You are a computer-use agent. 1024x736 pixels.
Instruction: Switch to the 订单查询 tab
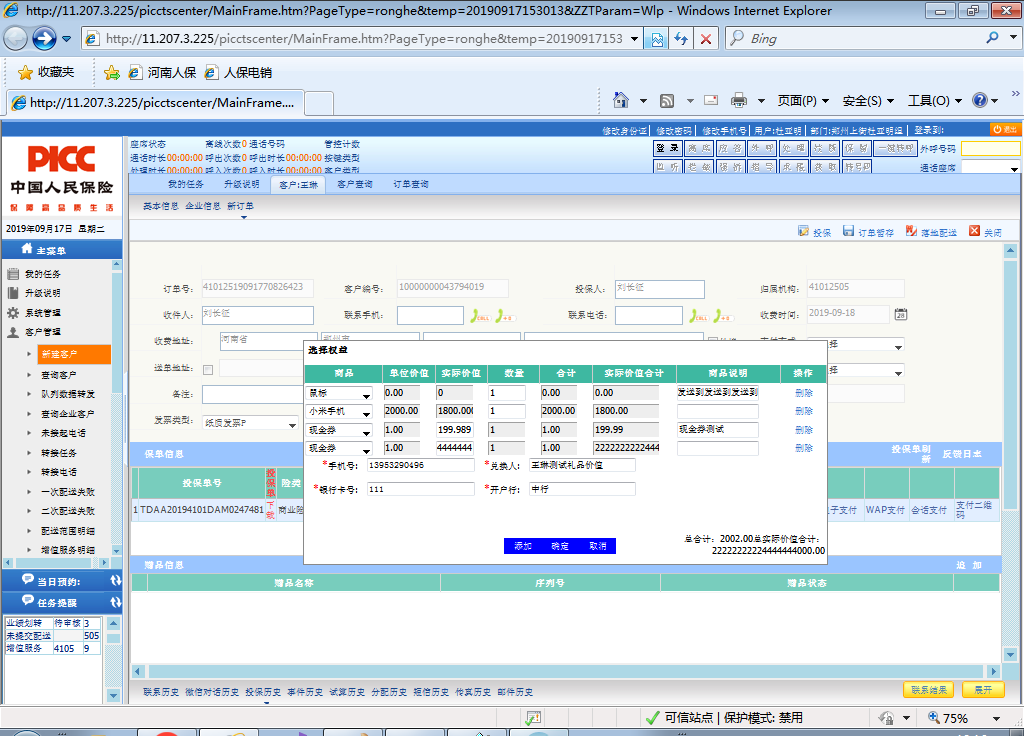click(410, 185)
